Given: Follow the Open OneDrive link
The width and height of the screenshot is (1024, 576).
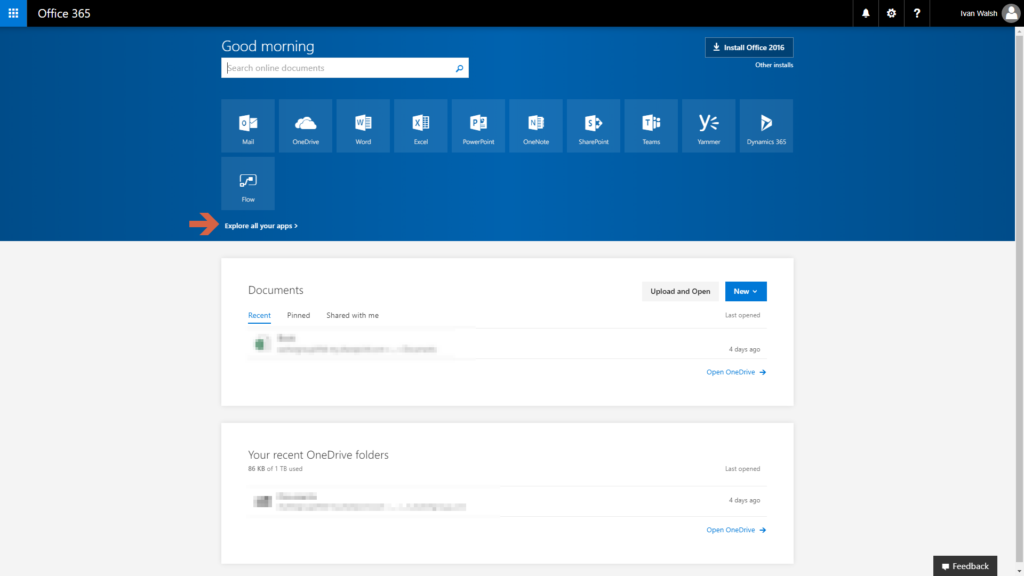Looking at the screenshot, I should click(x=730, y=371).
